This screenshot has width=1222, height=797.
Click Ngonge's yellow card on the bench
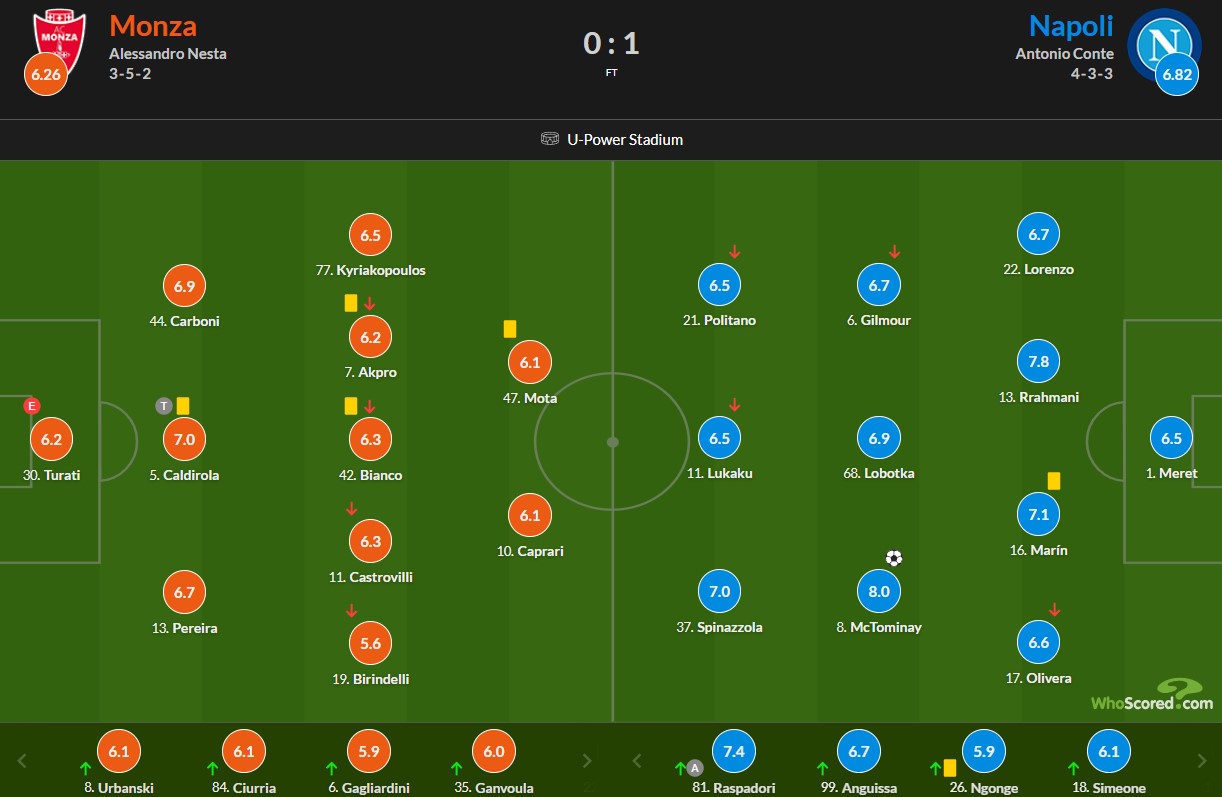pos(949,768)
